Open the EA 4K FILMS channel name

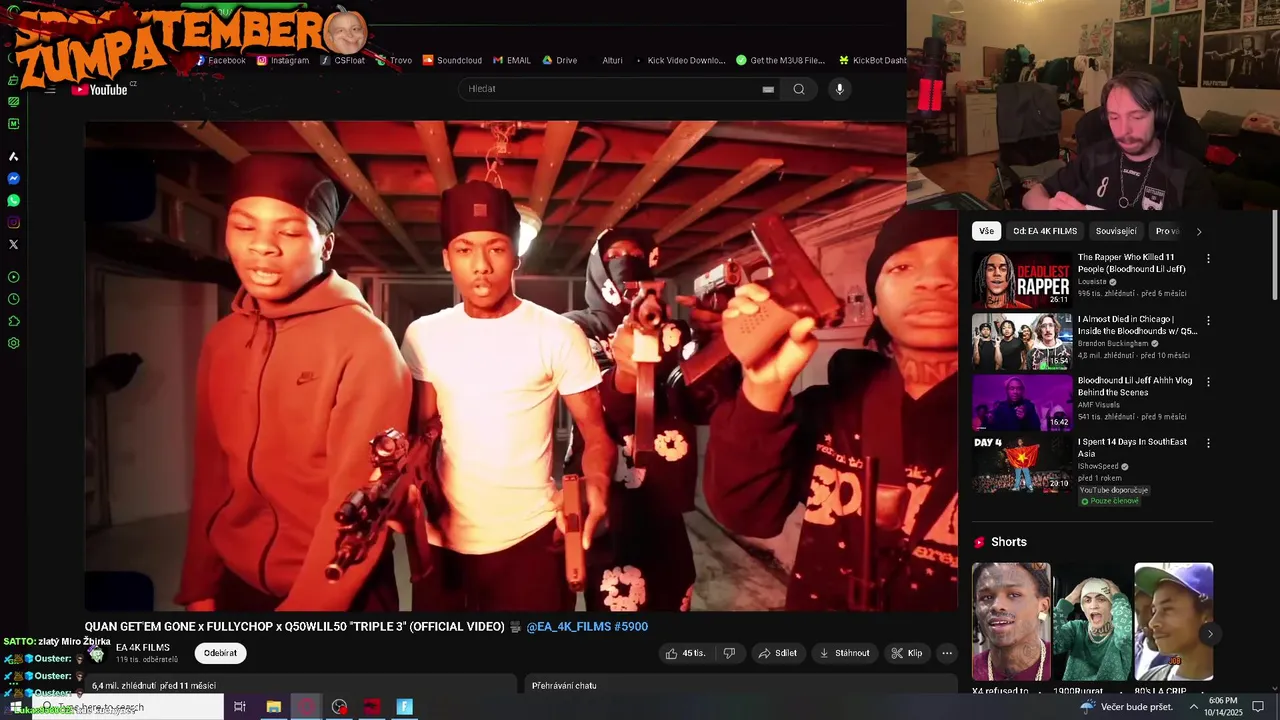click(143, 648)
